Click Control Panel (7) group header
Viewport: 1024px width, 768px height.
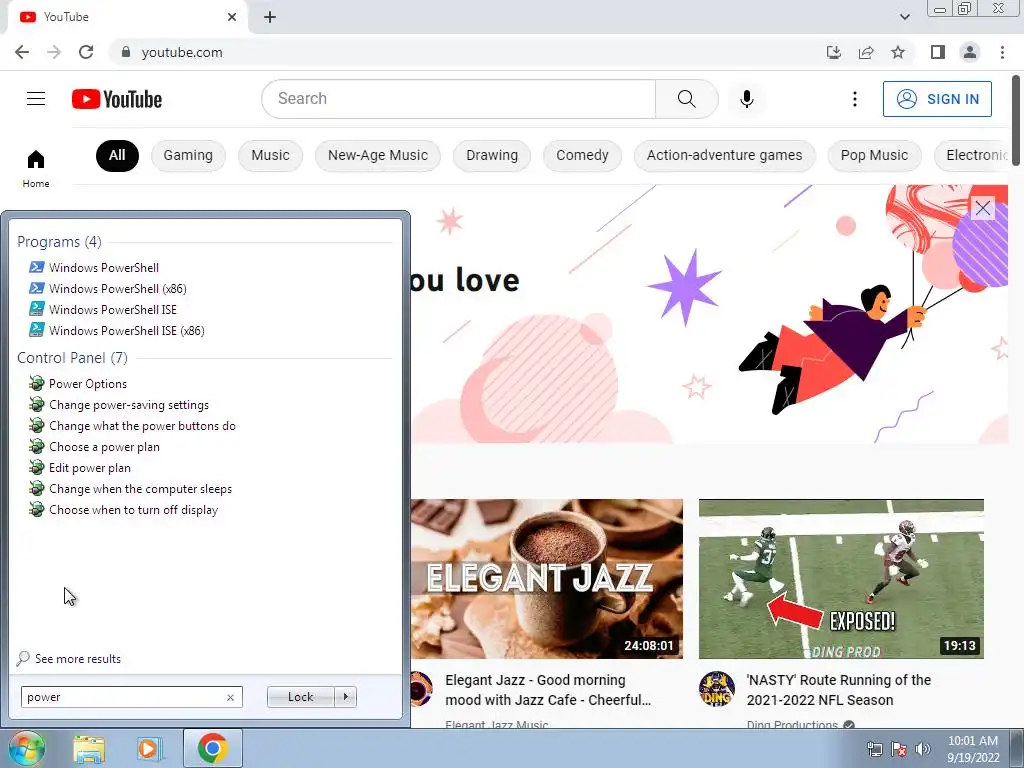[72, 358]
